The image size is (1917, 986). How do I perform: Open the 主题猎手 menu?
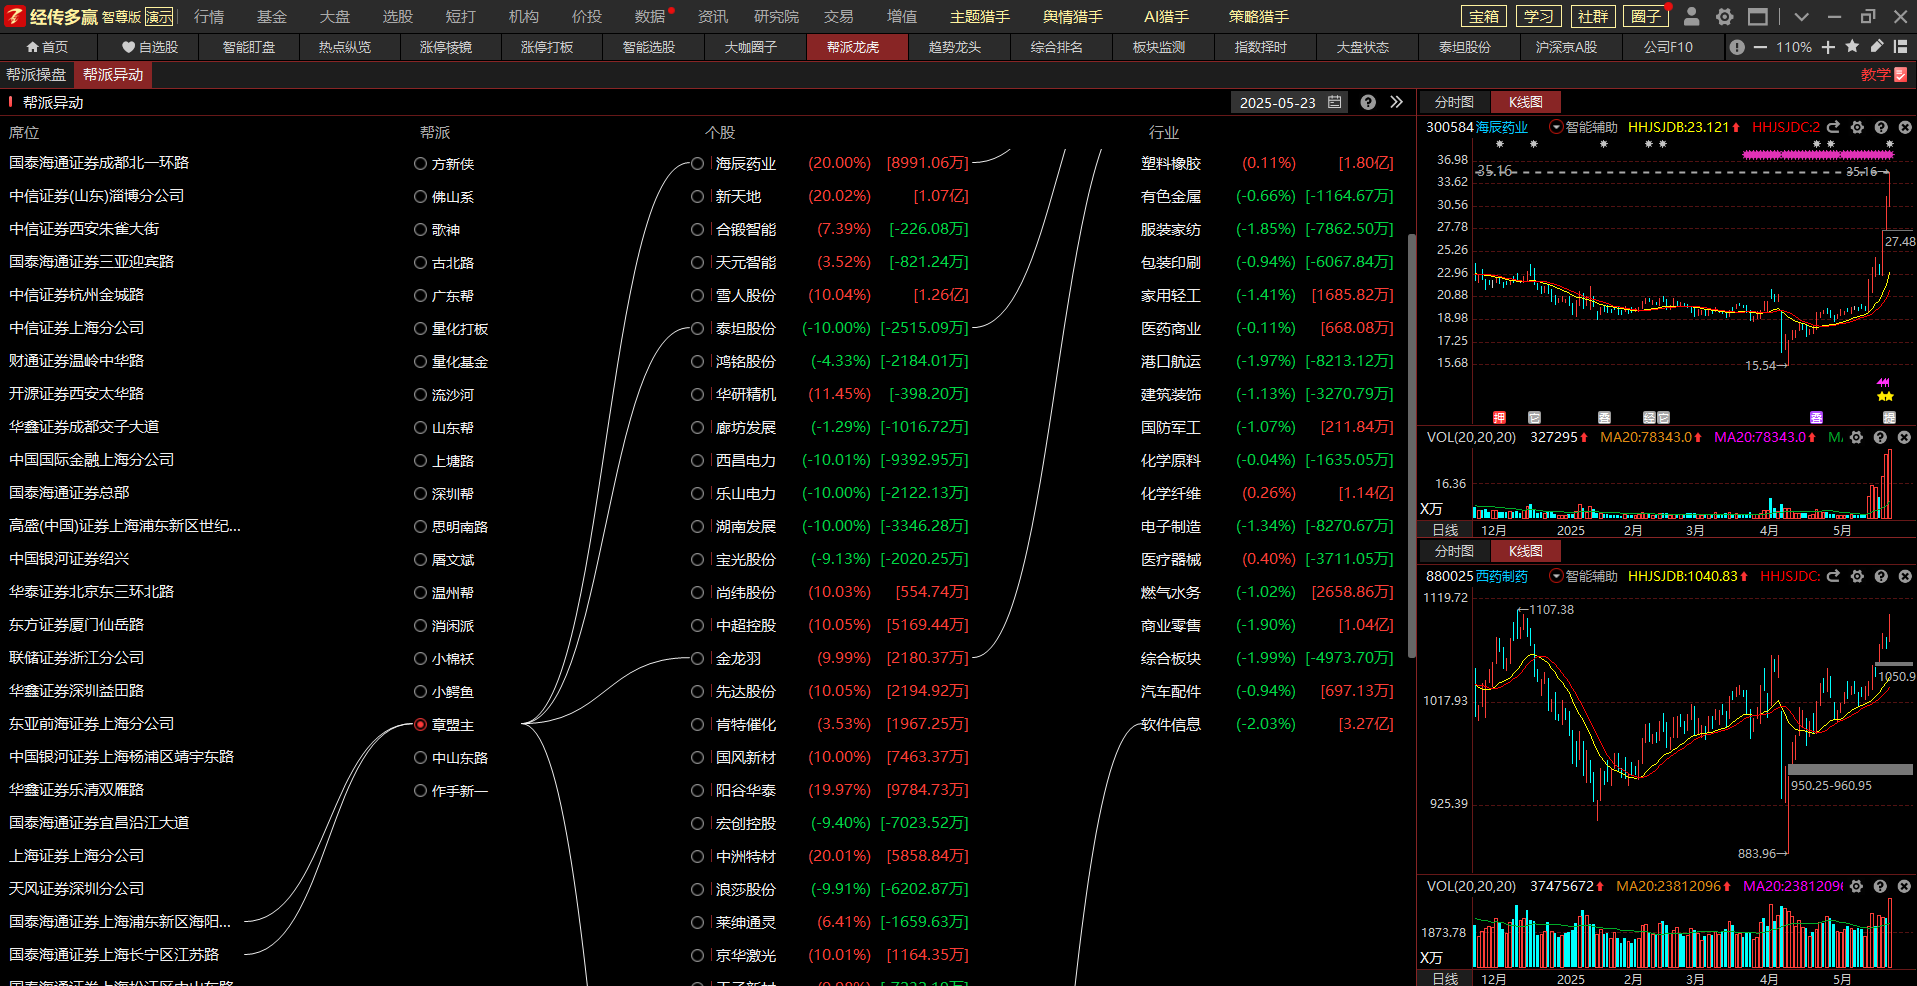click(980, 16)
